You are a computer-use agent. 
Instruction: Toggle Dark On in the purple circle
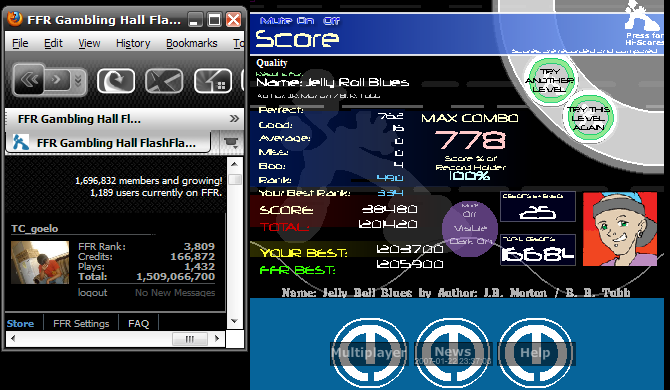pyautogui.click(x=470, y=241)
